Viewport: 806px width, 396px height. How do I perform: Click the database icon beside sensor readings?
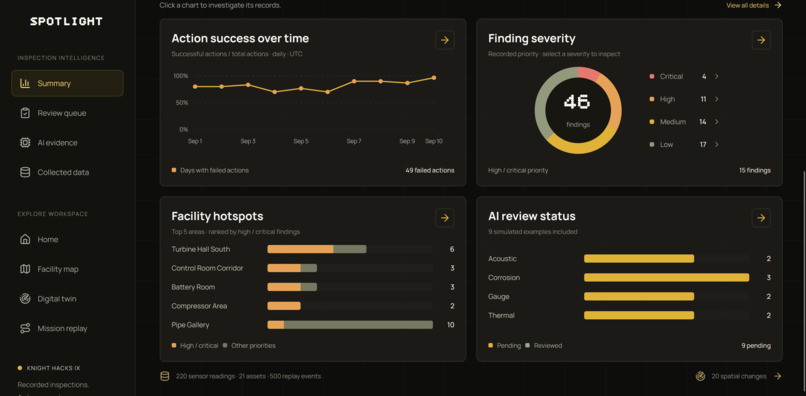[x=164, y=376]
